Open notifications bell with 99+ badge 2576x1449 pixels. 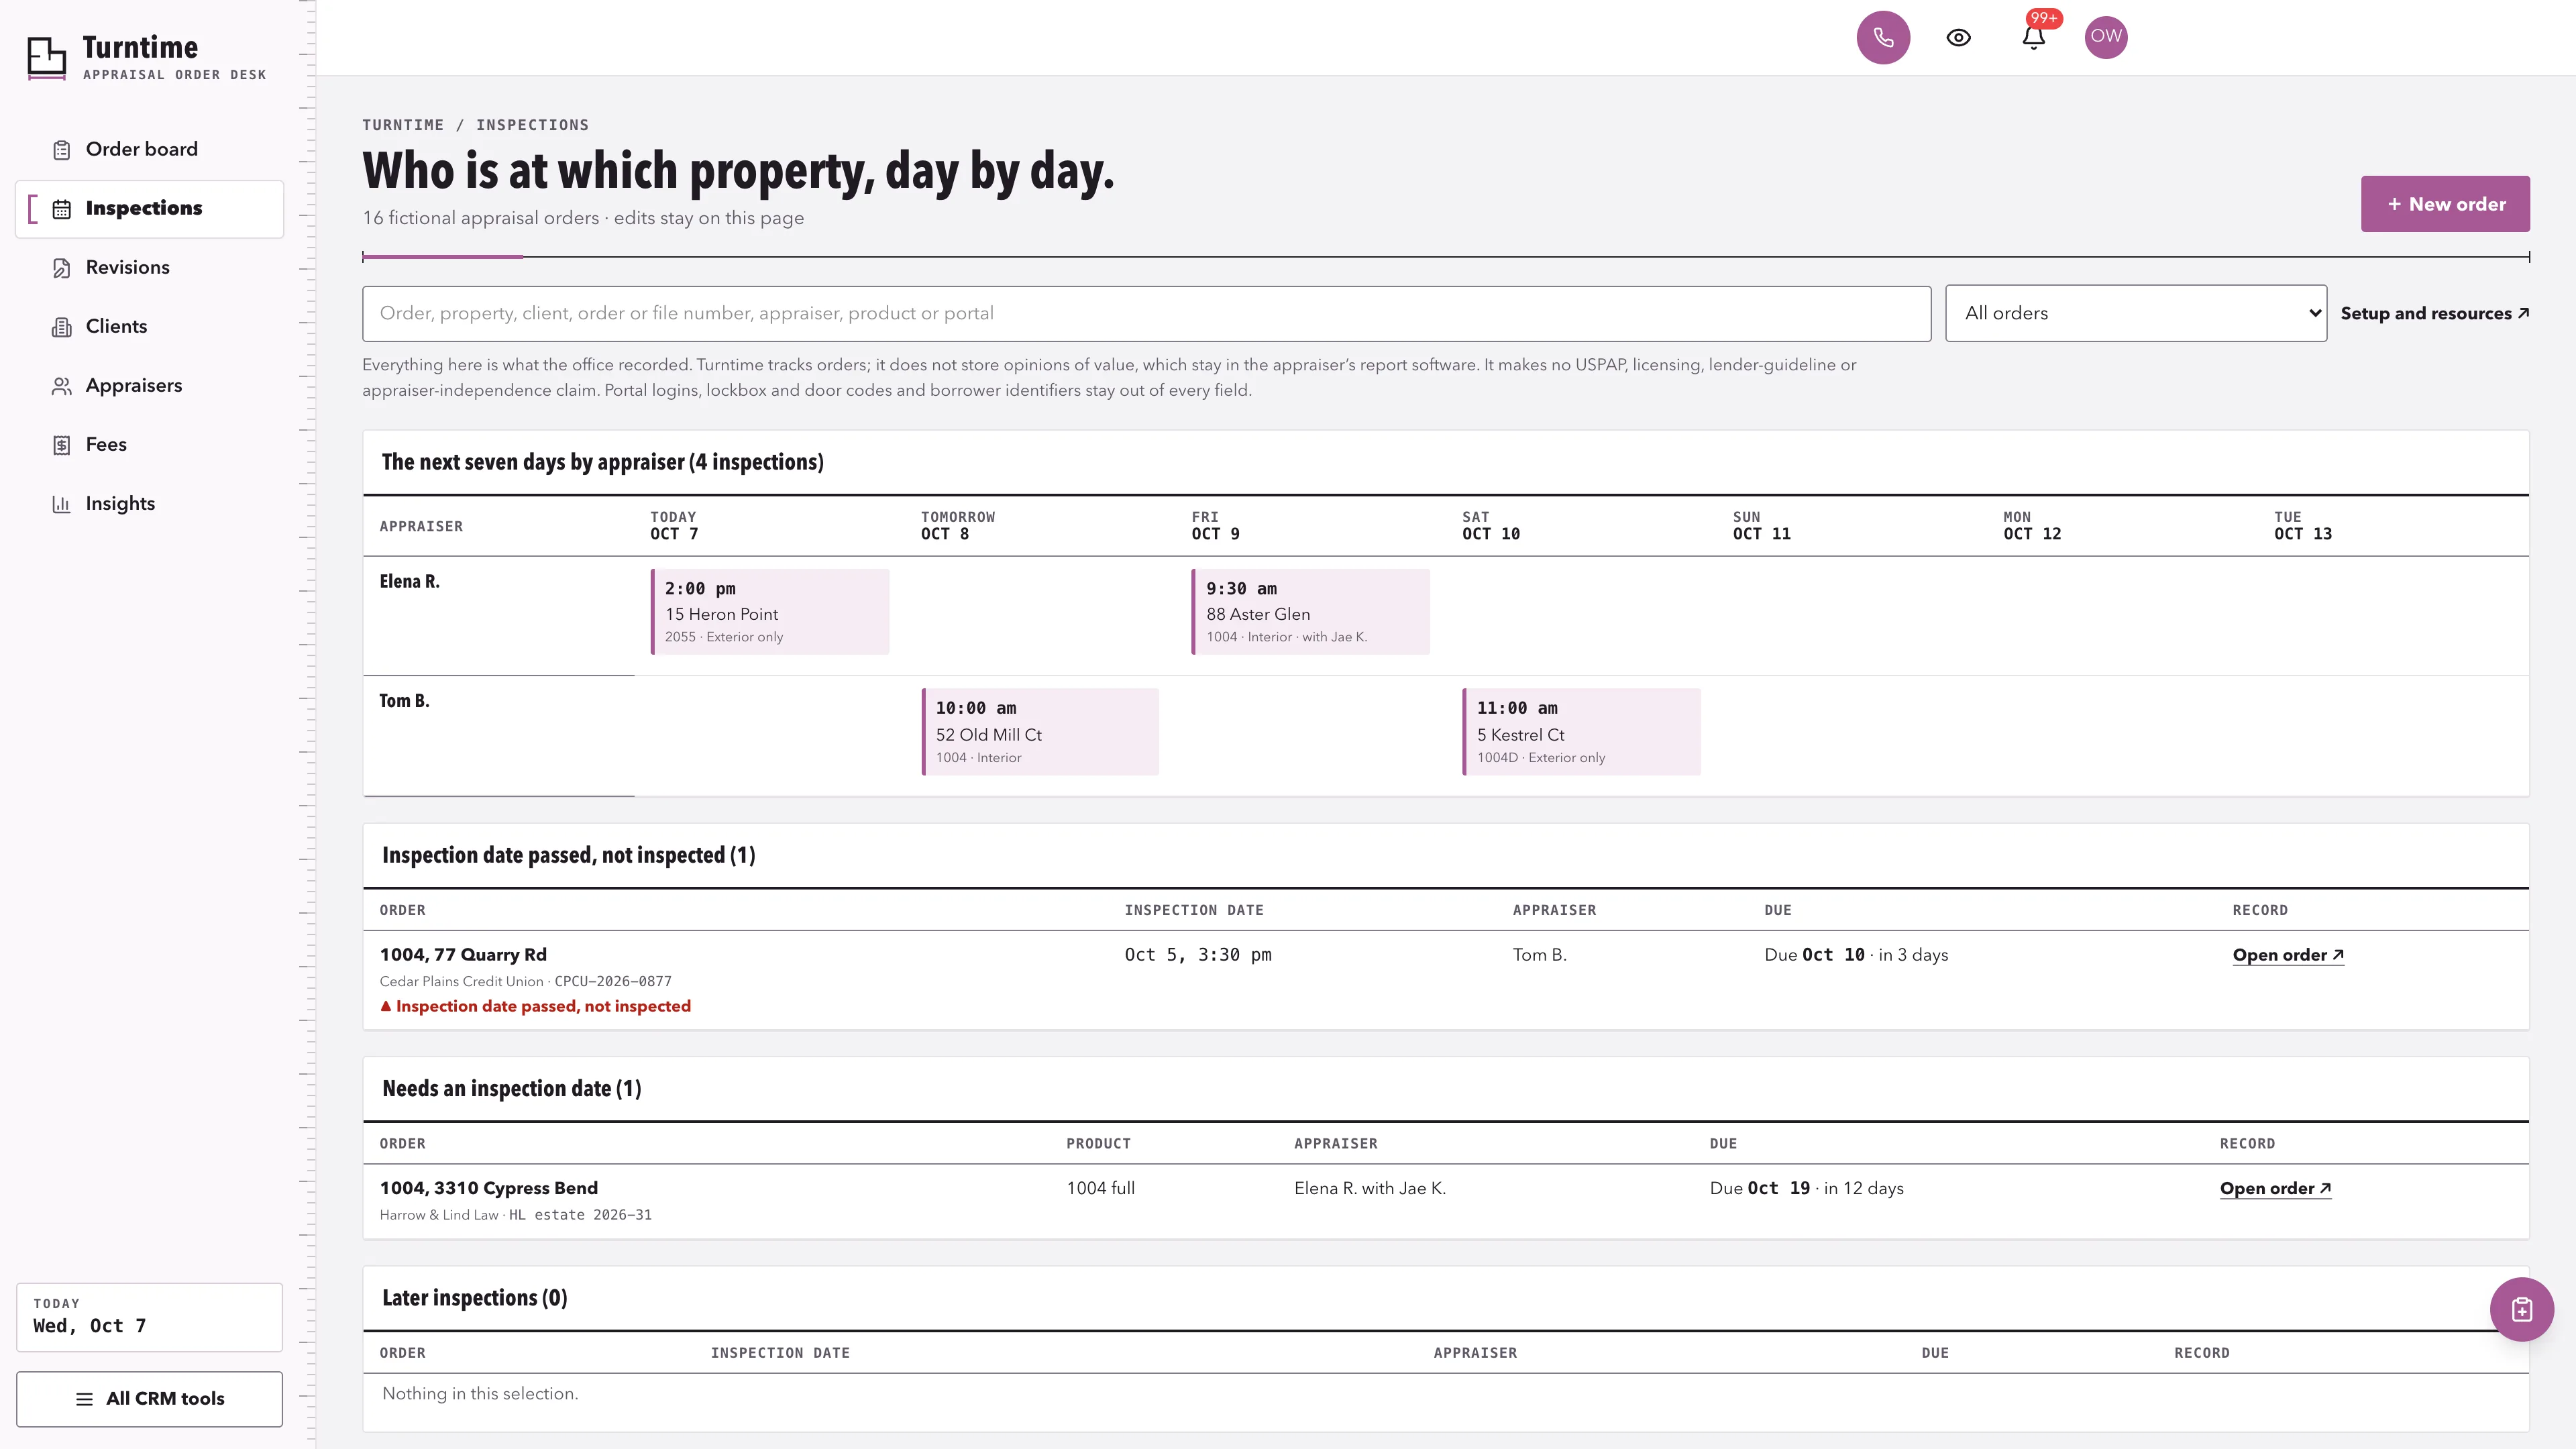(2033, 37)
